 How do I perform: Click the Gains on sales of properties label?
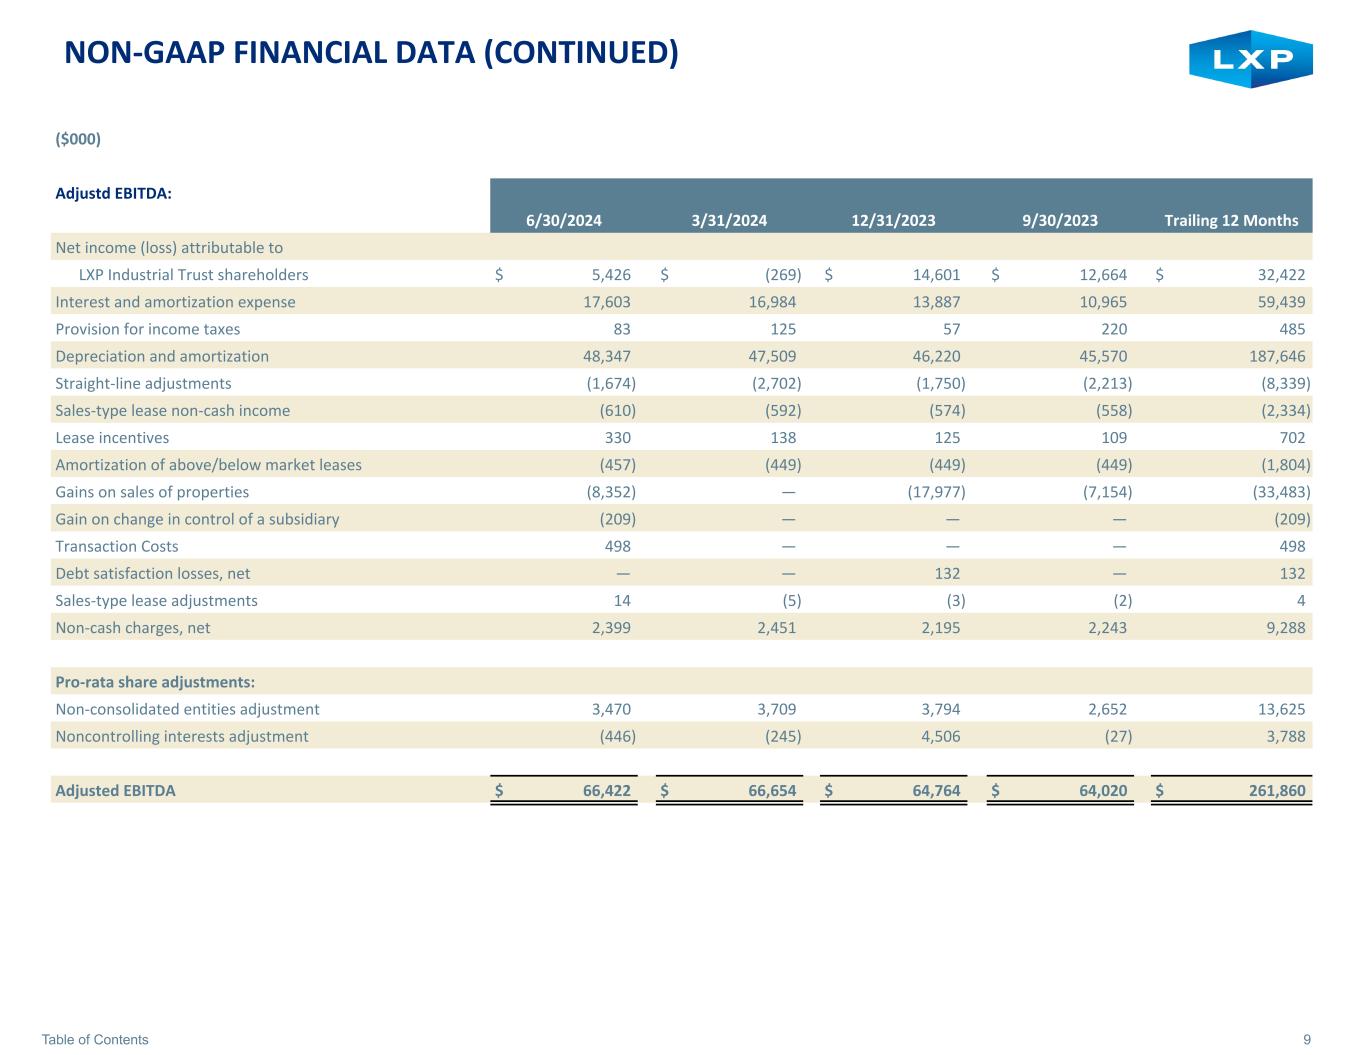coord(152,492)
